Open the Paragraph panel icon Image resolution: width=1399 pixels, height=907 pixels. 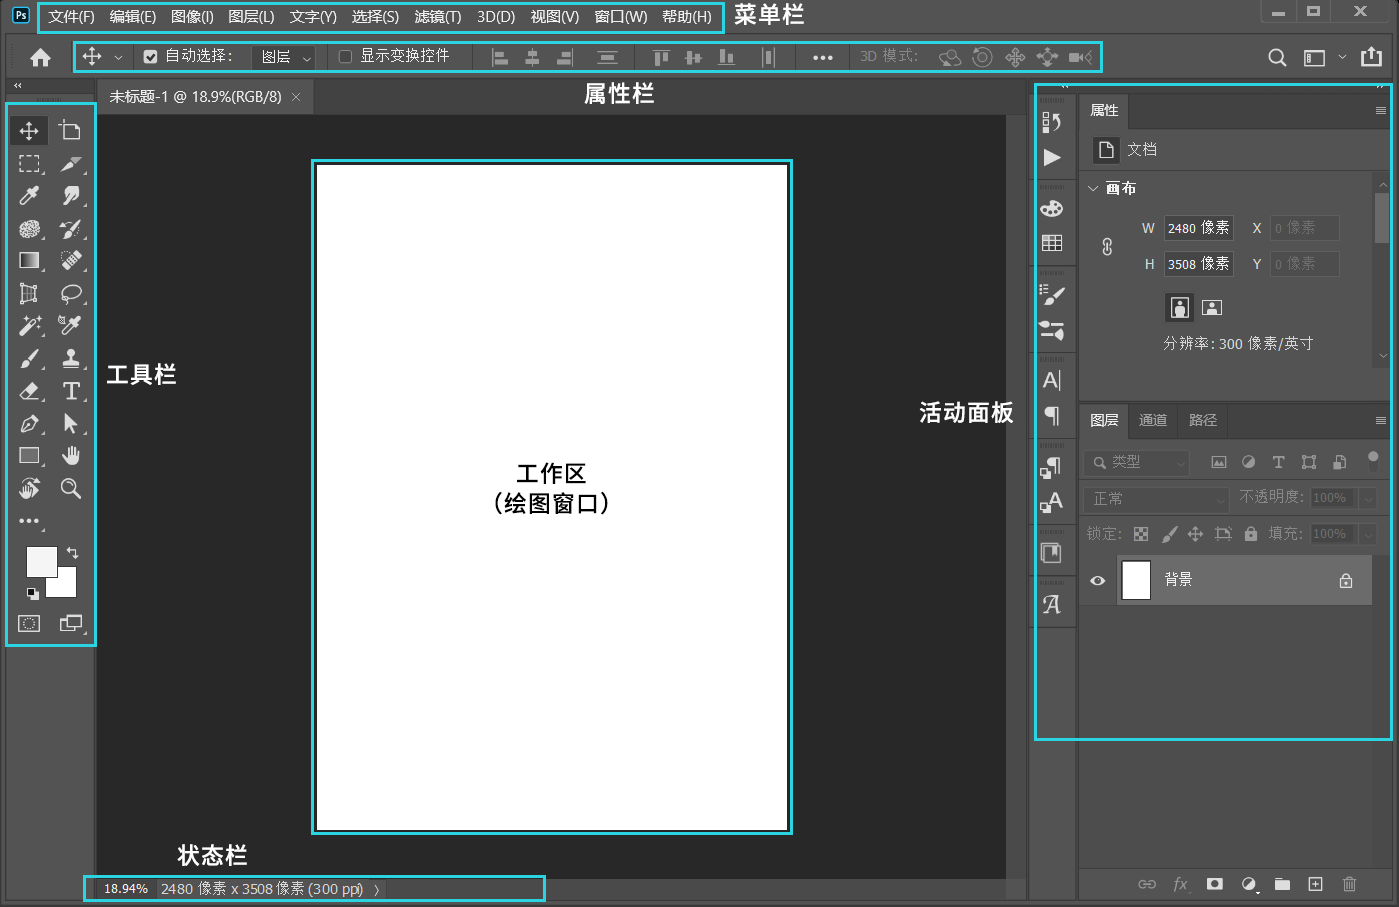click(1051, 415)
